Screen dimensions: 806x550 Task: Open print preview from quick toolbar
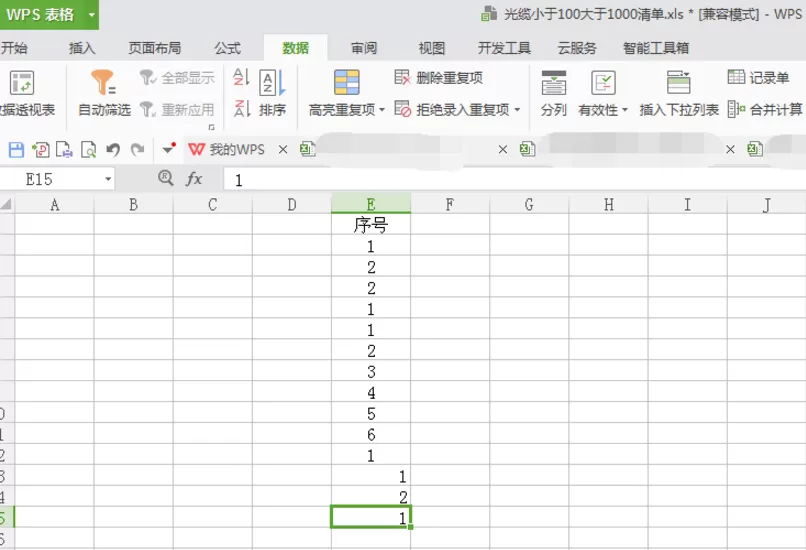(88, 150)
